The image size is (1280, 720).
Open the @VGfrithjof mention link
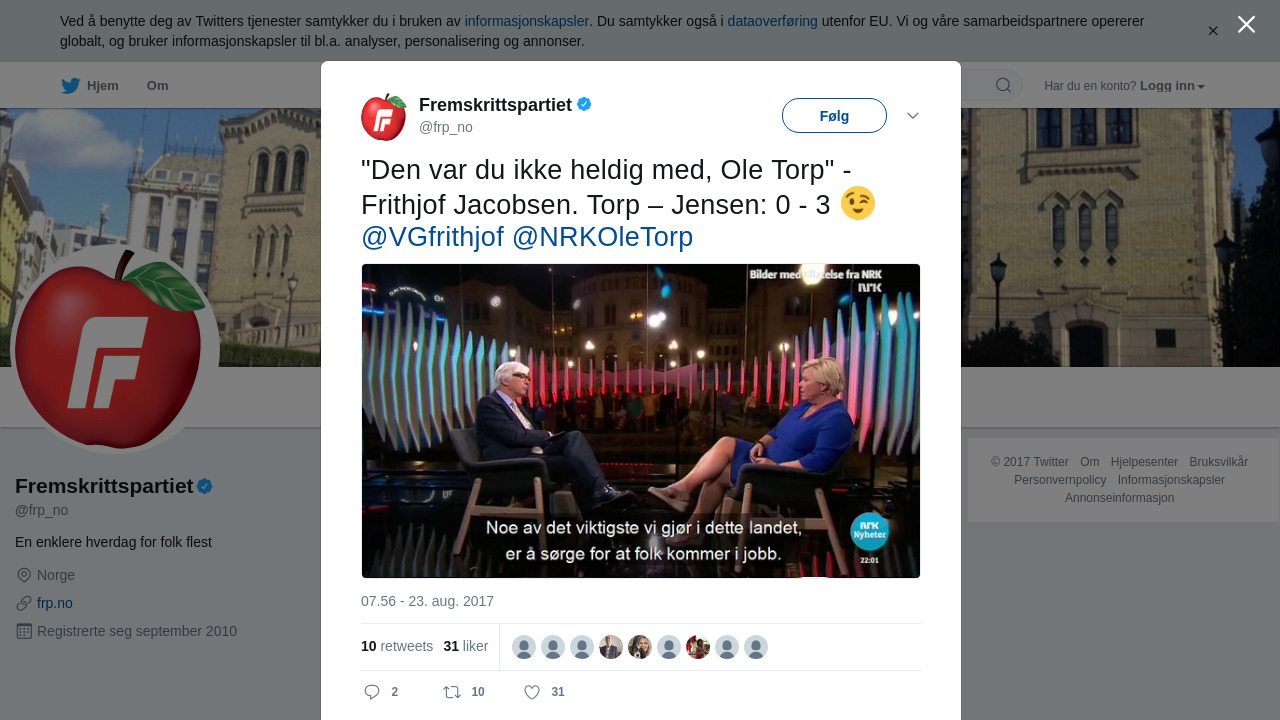point(432,237)
